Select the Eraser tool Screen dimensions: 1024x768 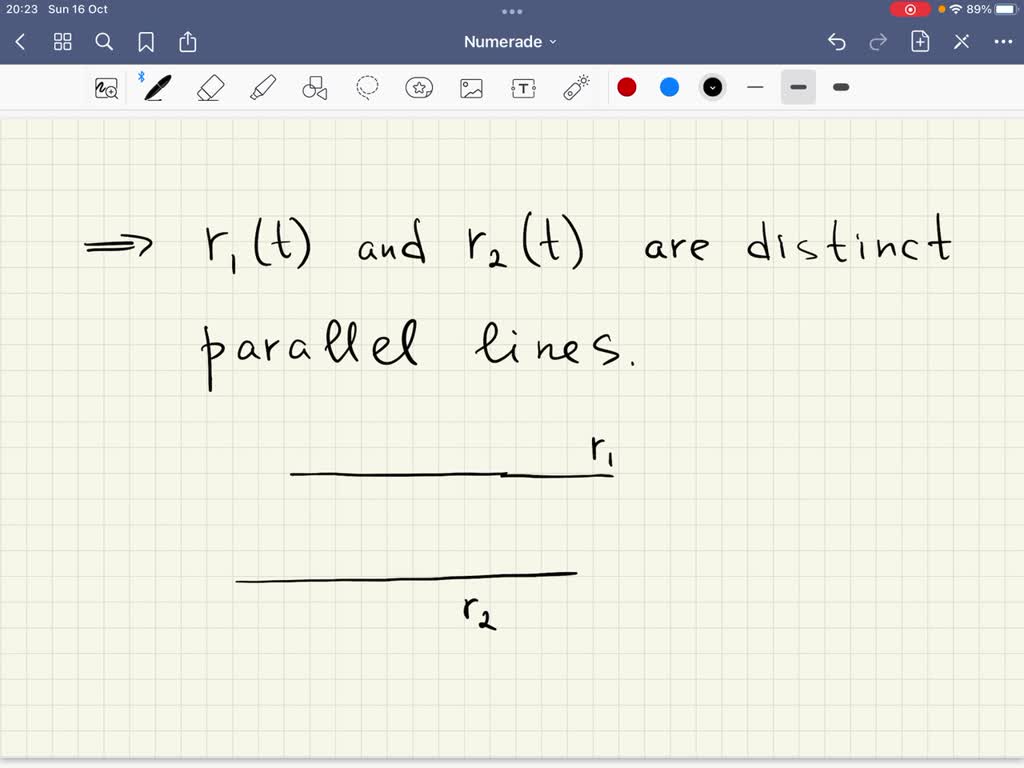pos(210,88)
